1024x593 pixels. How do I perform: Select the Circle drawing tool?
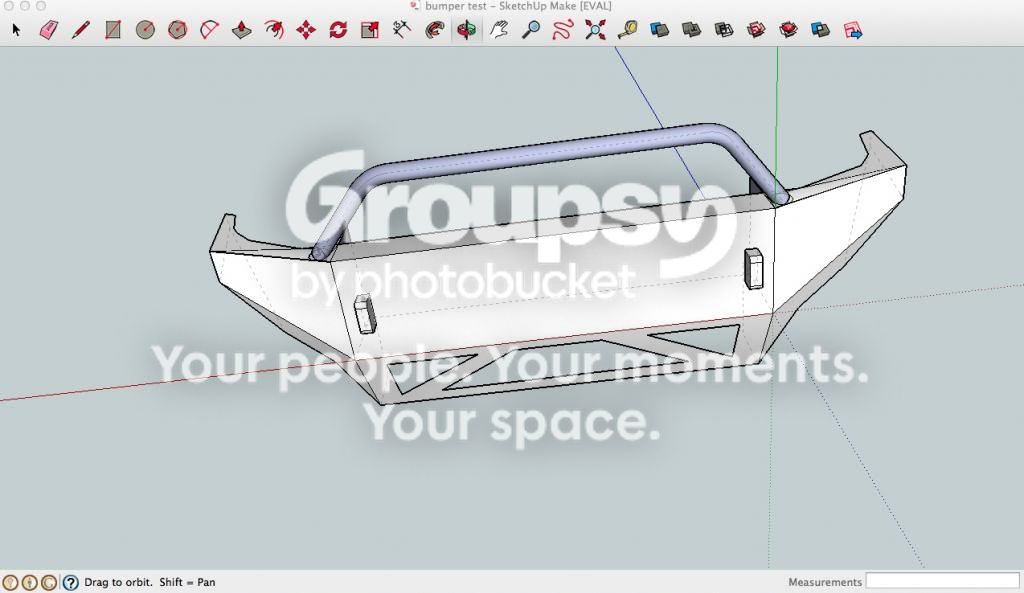tap(145, 30)
